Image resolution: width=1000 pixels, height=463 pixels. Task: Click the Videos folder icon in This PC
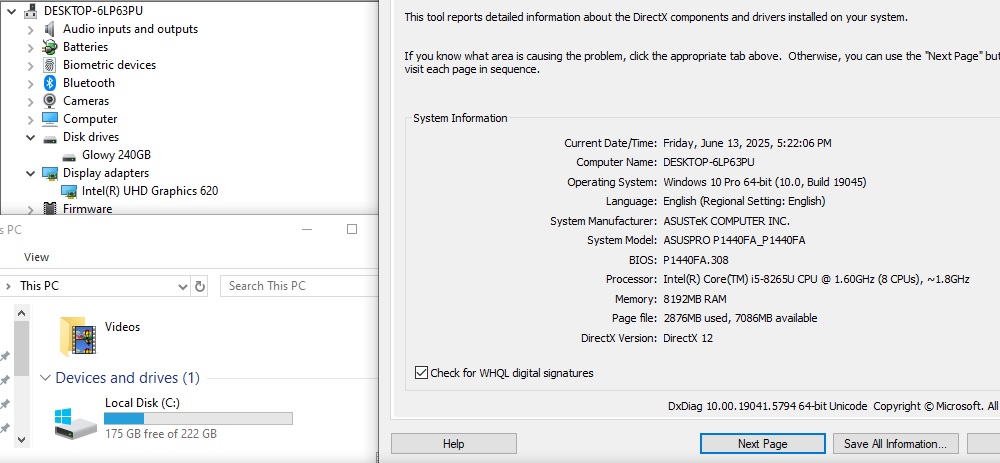[x=77, y=335]
